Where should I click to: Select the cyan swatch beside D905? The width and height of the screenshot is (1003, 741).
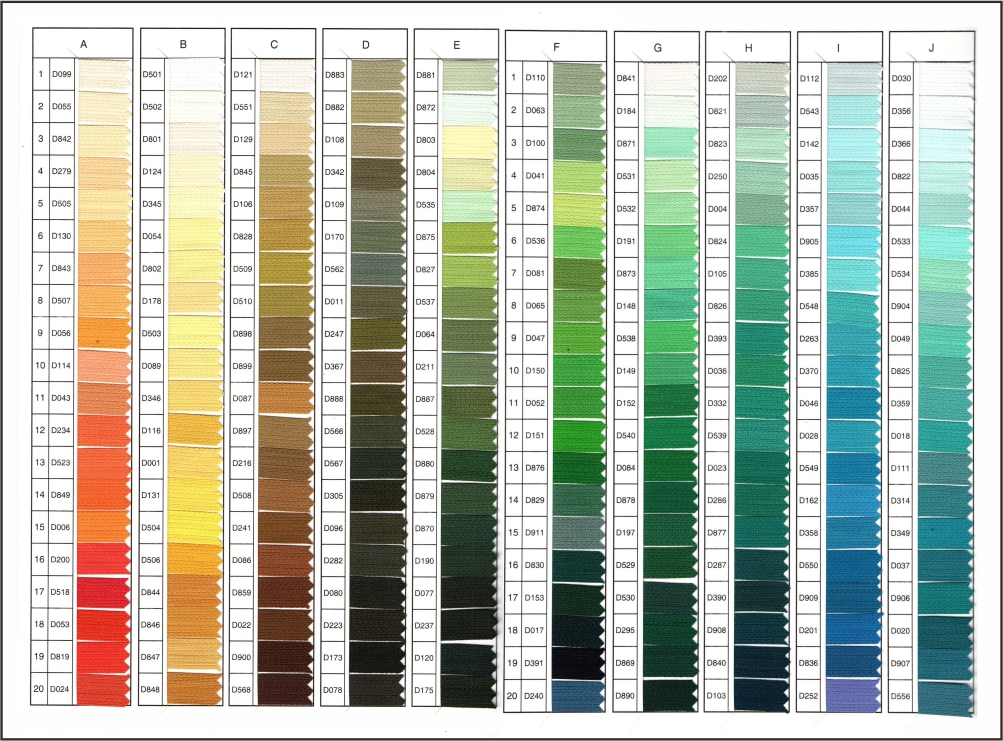click(x=853, y=241)
